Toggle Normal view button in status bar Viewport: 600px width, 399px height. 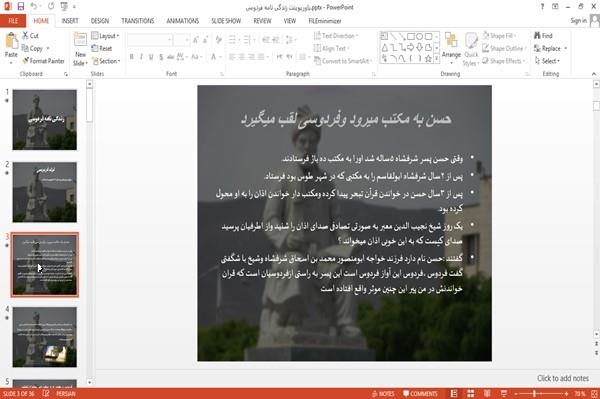(454, 394)
